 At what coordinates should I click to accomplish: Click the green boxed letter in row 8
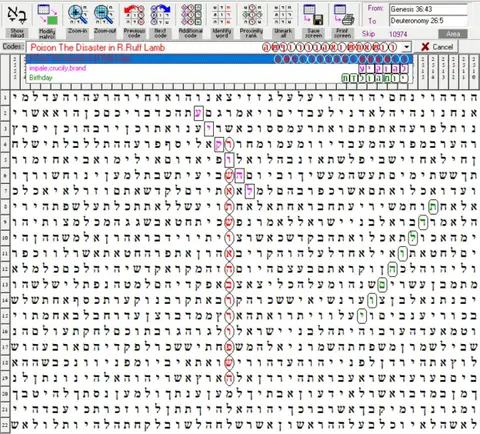(433, 207)
